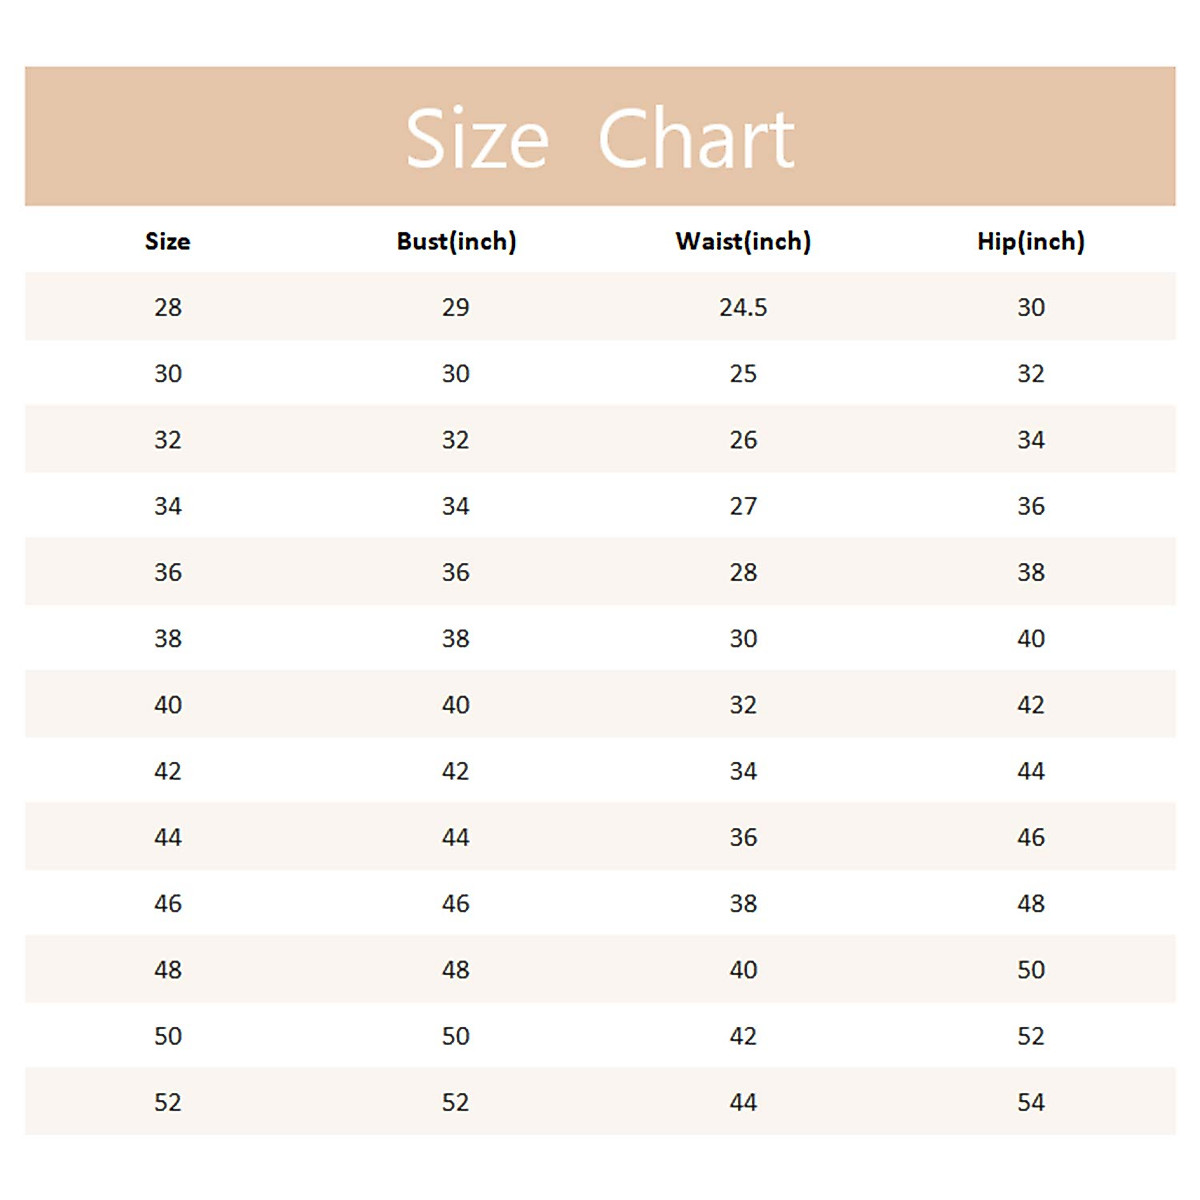Click size 52 in Size column
The image size is (1200, 1200).
tap(168, 1102)
